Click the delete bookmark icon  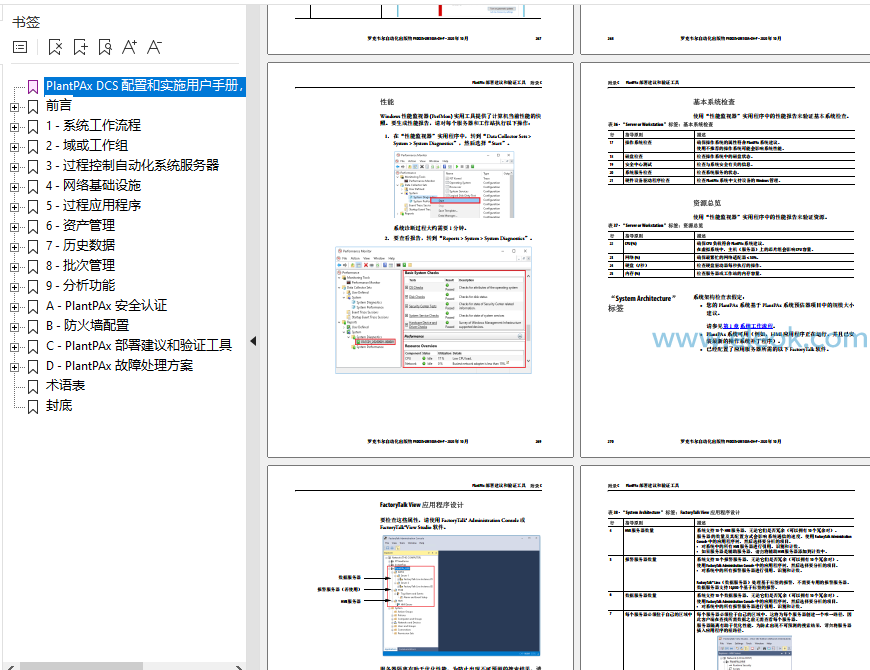[55, 47]
